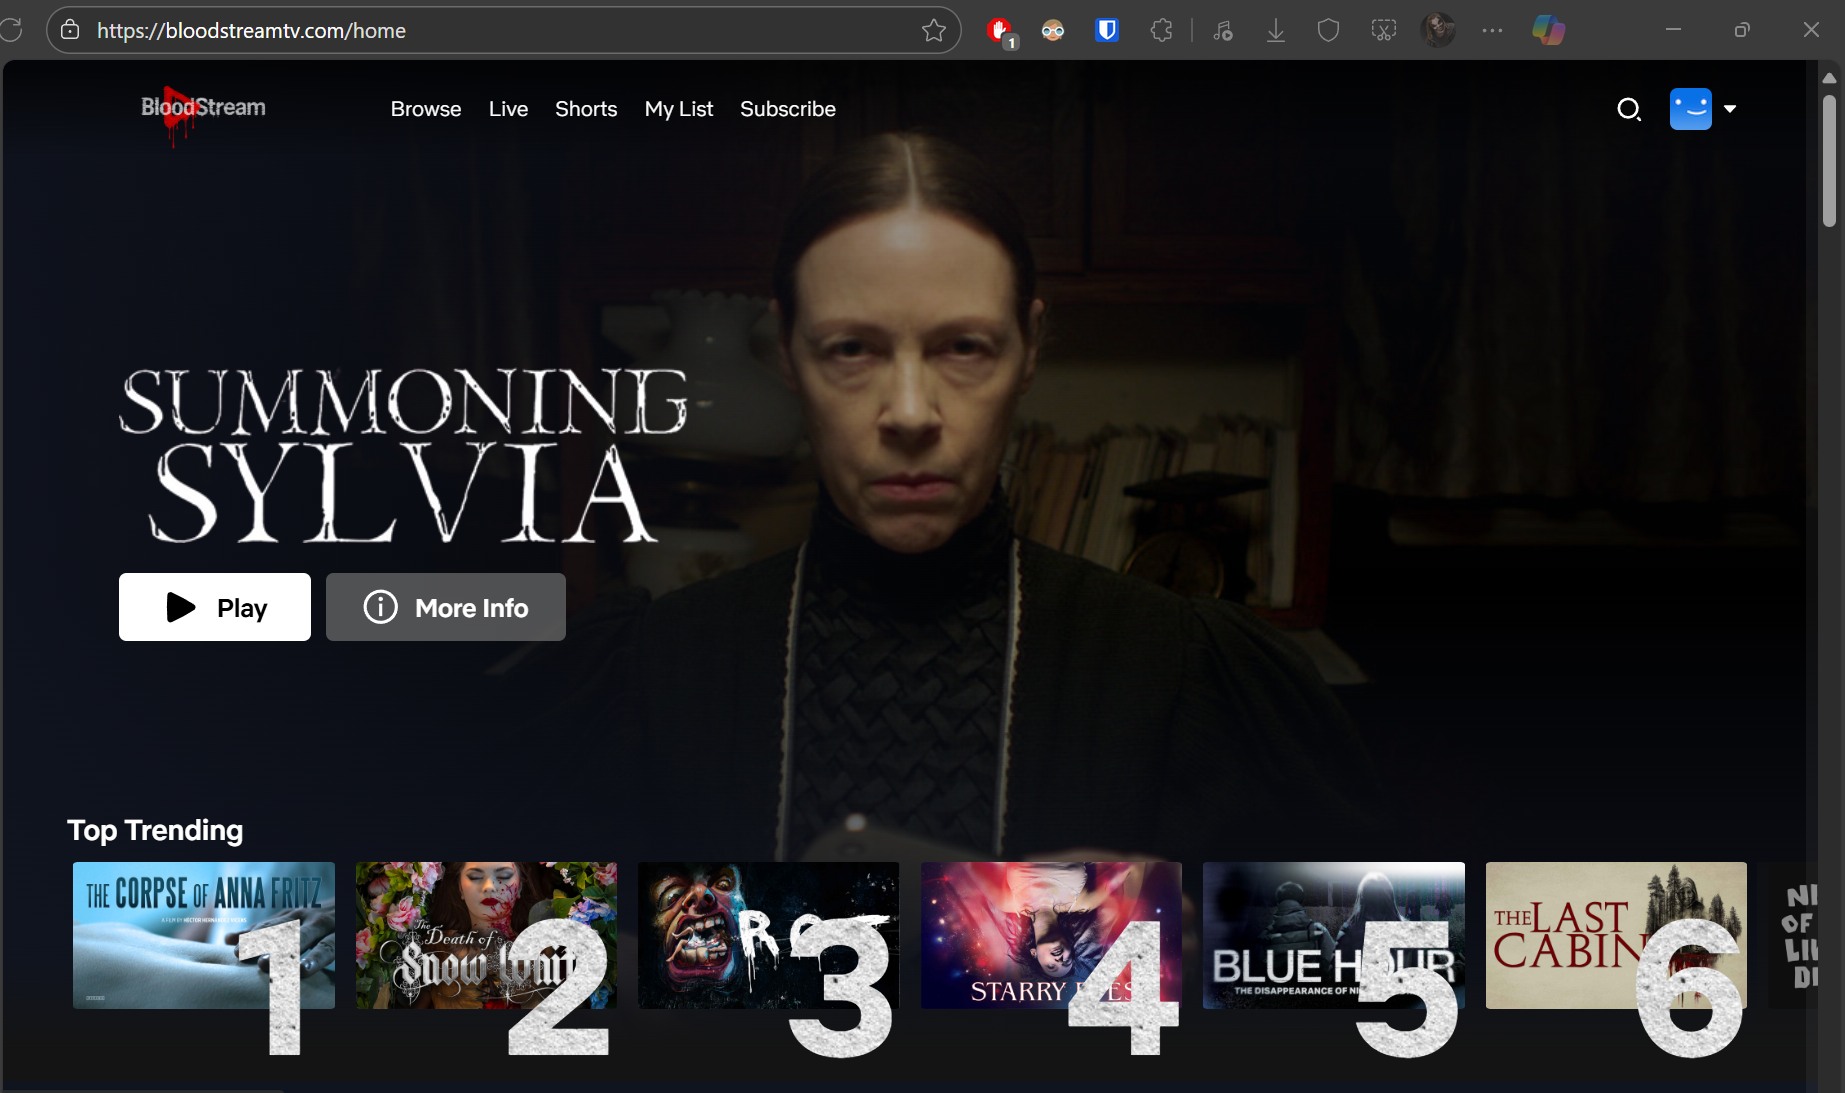Click the More Info button
Viewport: 1845px width, 1093px height.
click(x=446, y=607)
